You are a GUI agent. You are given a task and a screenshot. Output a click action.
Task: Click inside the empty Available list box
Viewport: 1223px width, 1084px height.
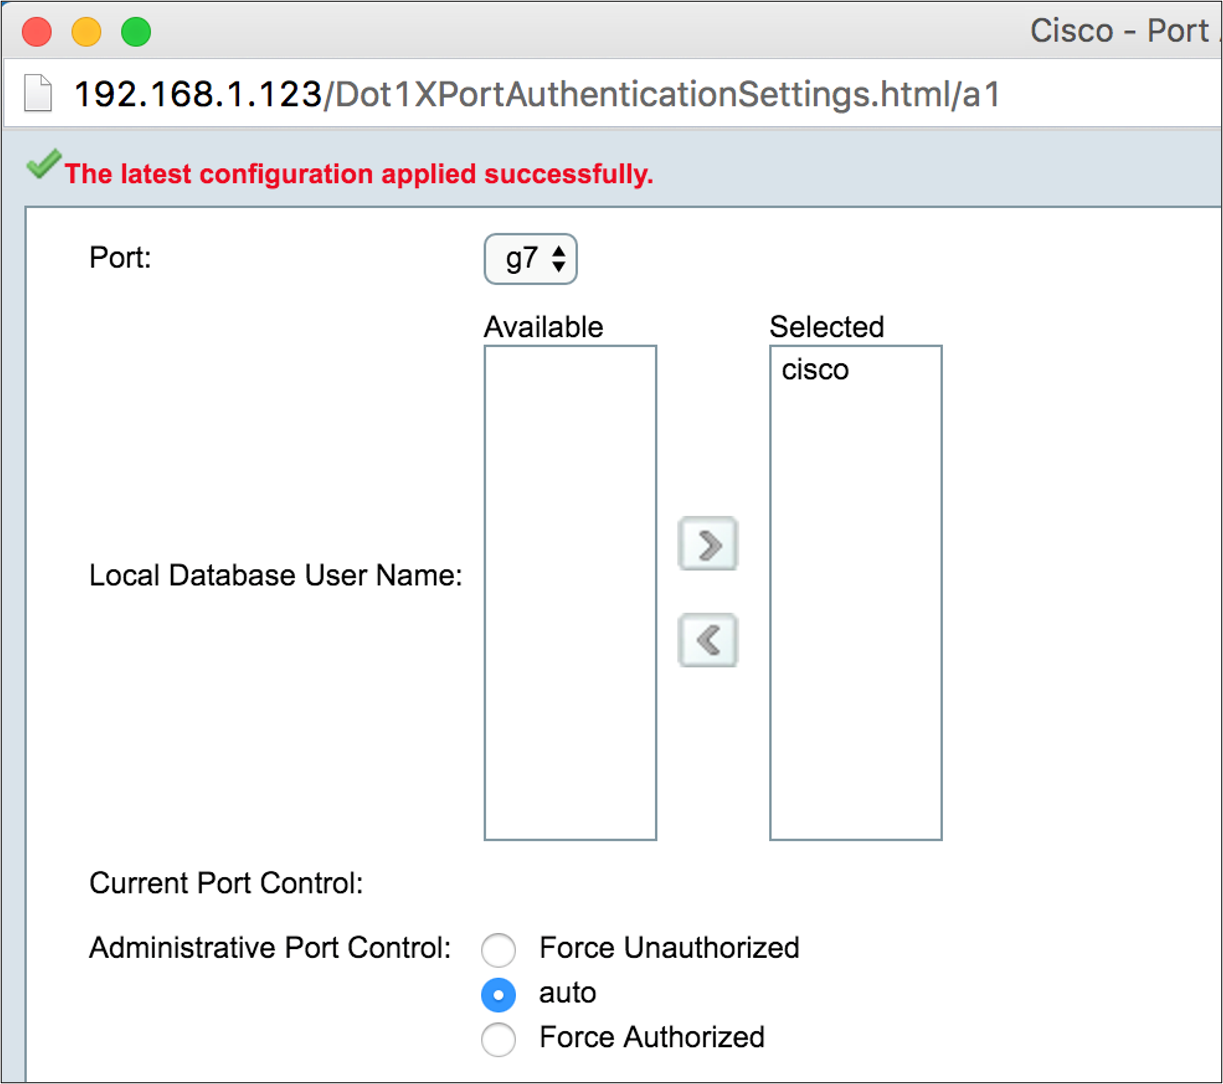tap(570, 593)
